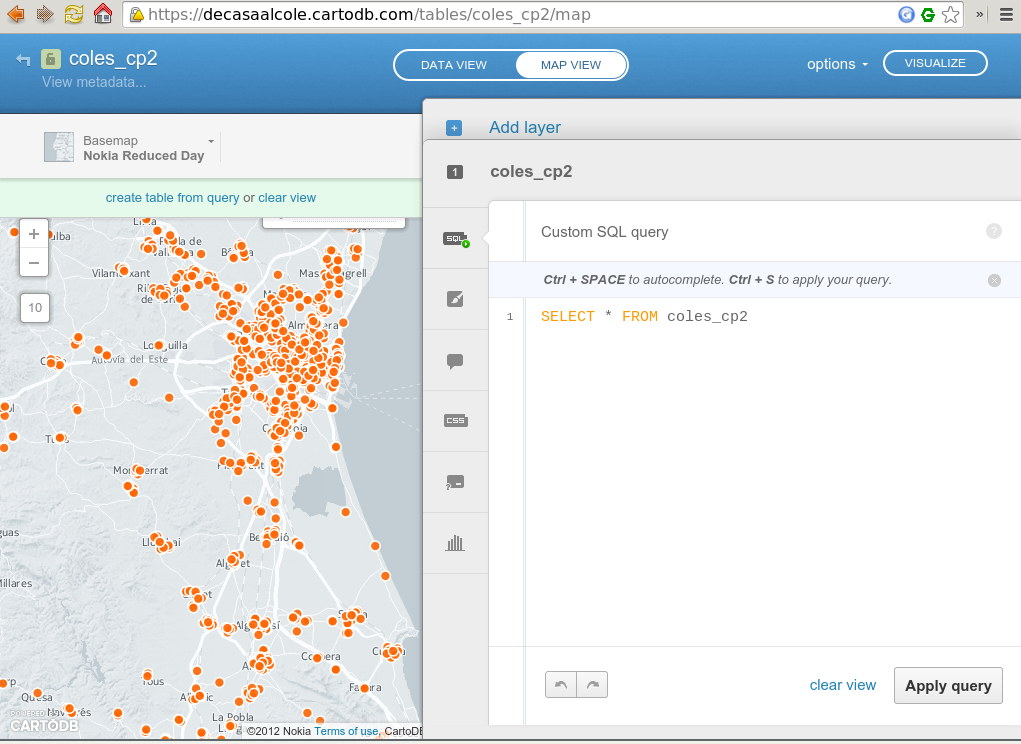The height and width of the screenshot is (744, 1021).
Task: Click the help question mark for SQL query
Action: 994,231
